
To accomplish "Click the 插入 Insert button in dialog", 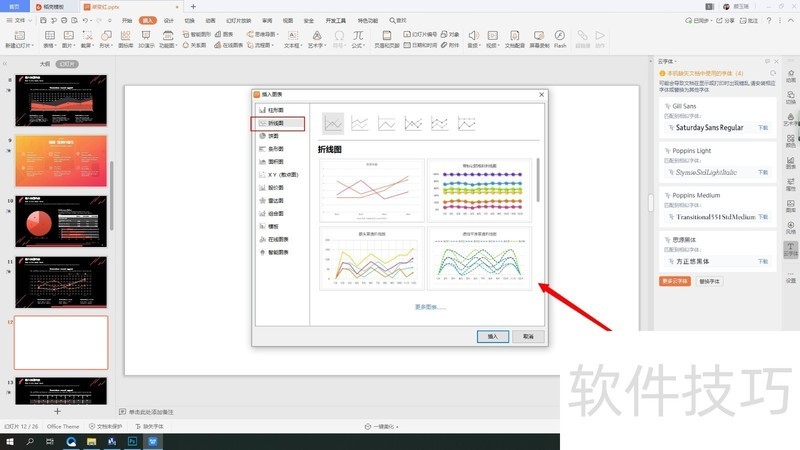I will click(493, 337).
